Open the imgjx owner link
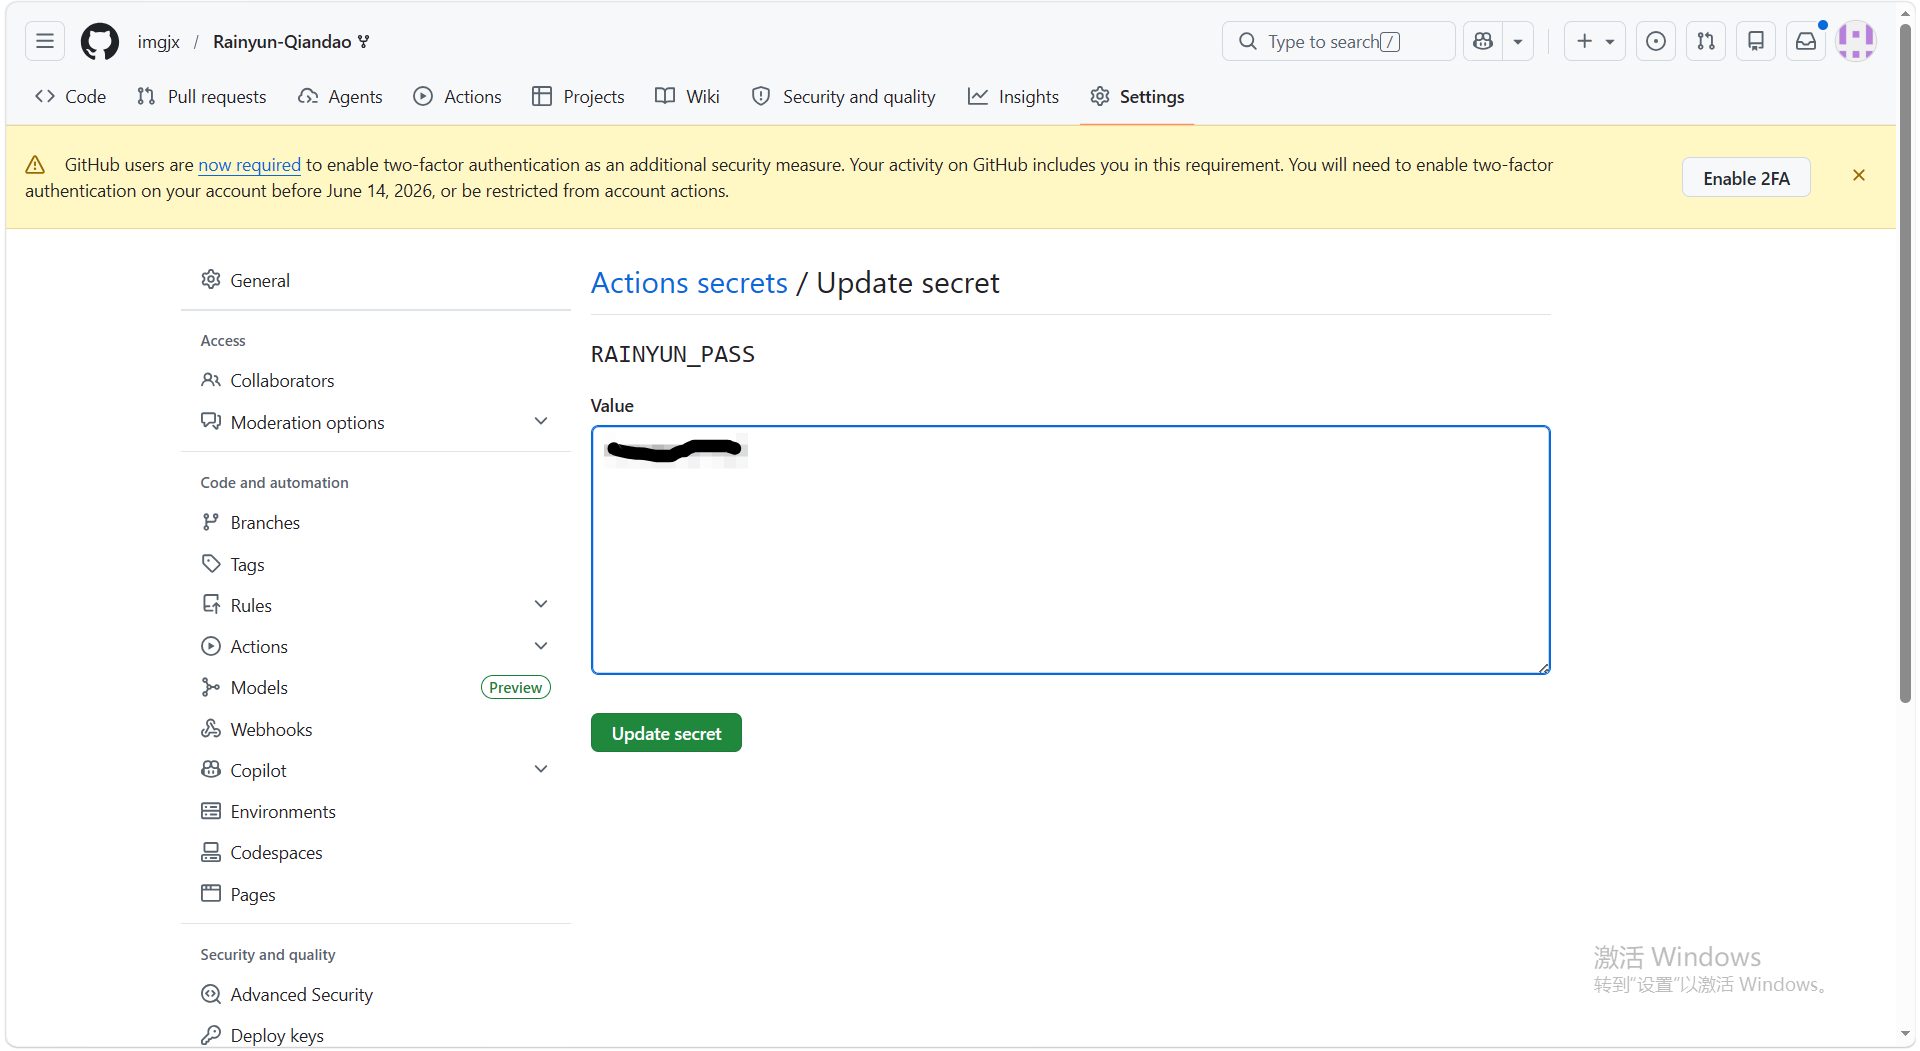The height and width of the screenshot is (1051, 1920). [159, 42]
